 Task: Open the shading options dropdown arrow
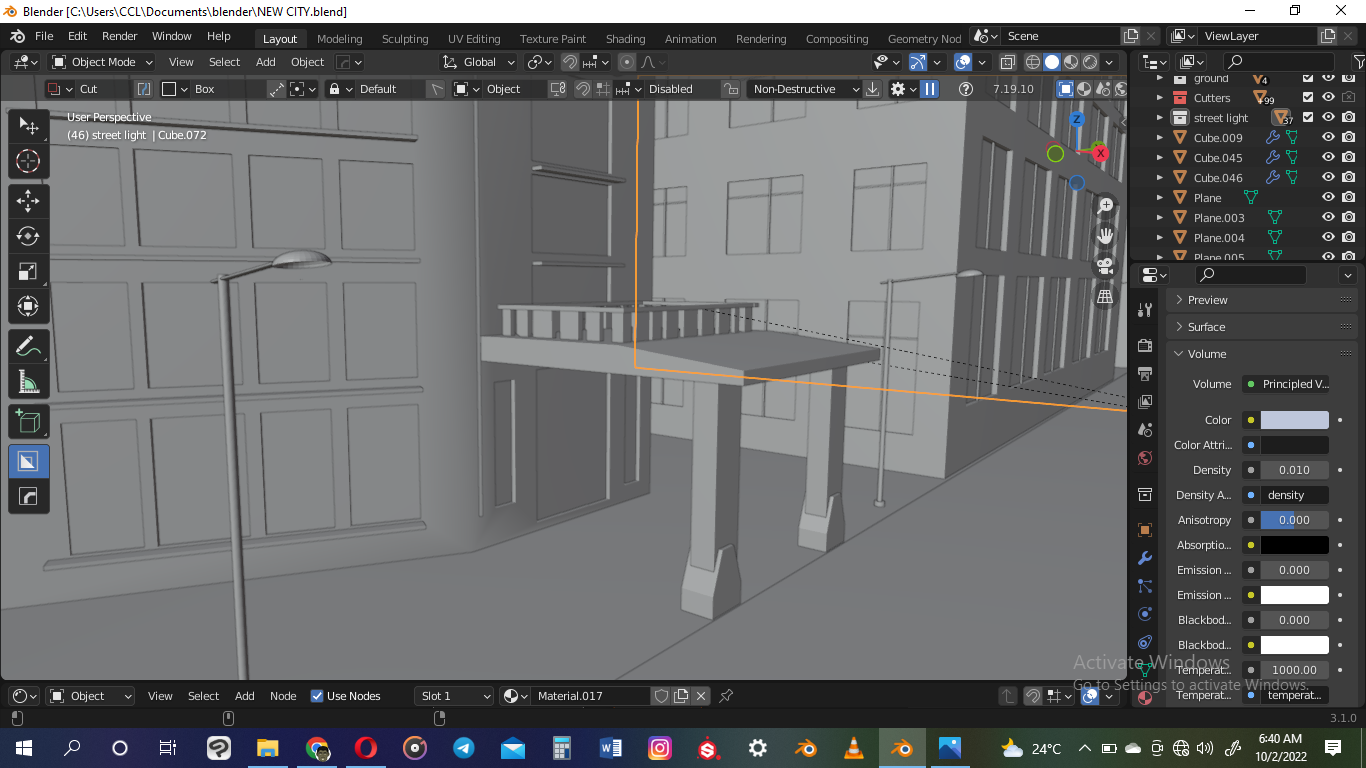[1109, 62]
